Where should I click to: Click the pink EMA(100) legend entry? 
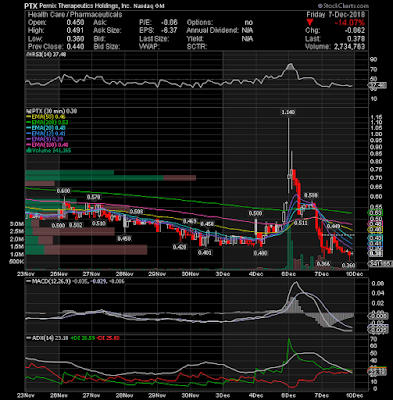47,145
